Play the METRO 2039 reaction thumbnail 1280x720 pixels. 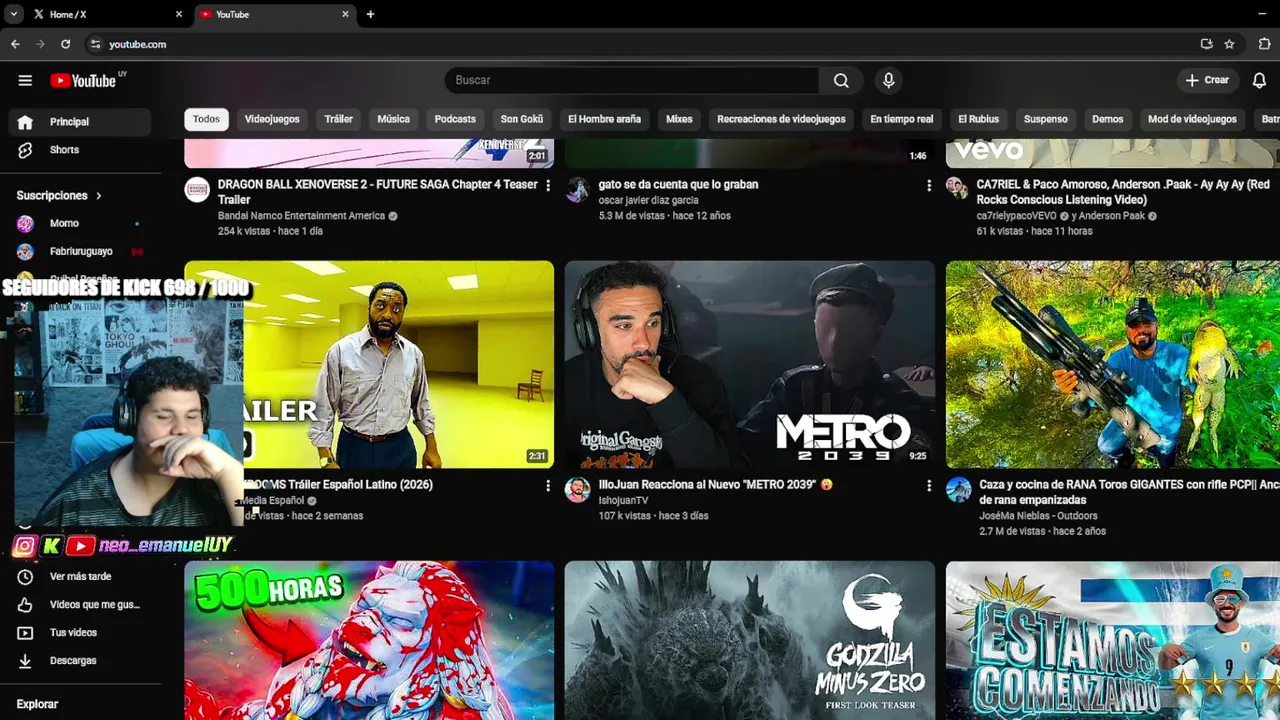pyautogui.click(x=749, y=364)
